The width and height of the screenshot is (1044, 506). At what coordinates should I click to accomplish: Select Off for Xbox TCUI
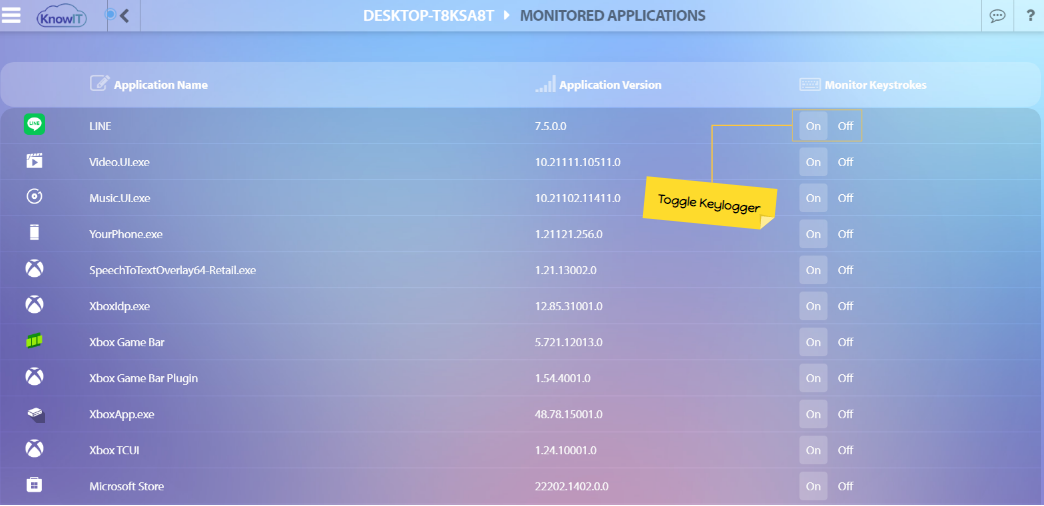pos(846,450)
